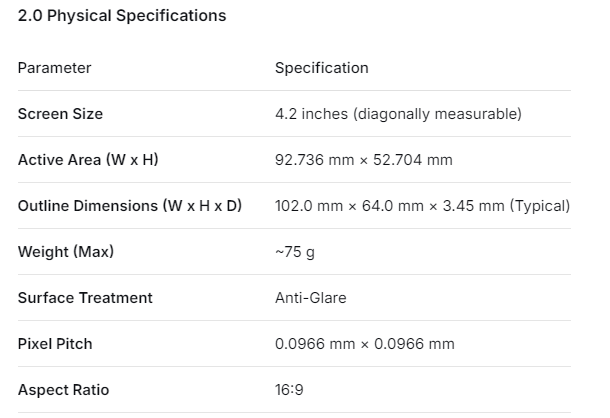Select the "Pixel Pitch" row label

point(55,344)
